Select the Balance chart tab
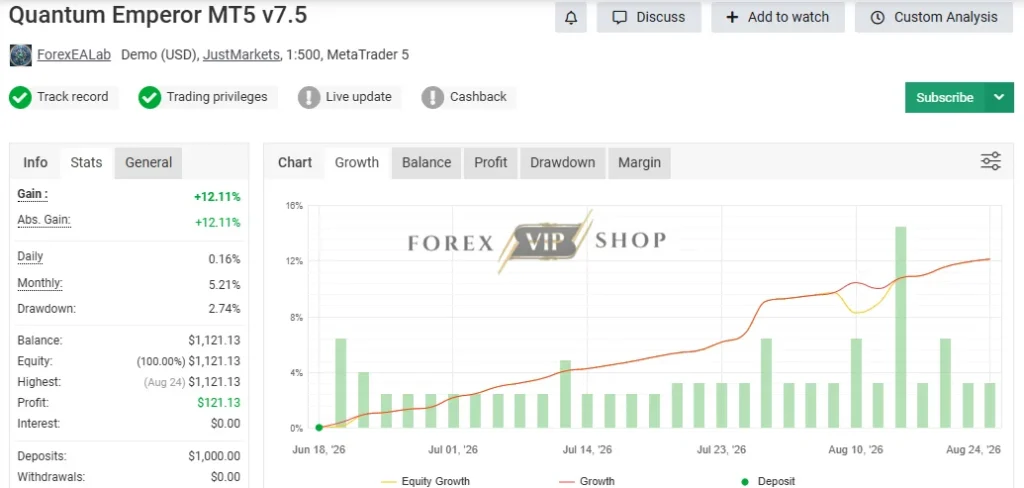Screen dimensions: 1024x488 (x=426, y=163)
